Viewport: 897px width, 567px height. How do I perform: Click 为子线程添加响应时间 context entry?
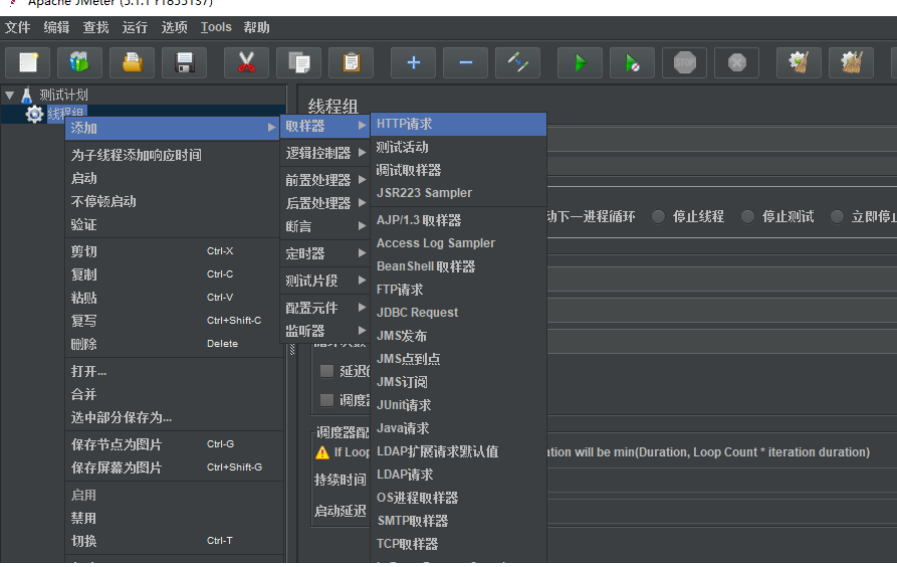[172, 155]
